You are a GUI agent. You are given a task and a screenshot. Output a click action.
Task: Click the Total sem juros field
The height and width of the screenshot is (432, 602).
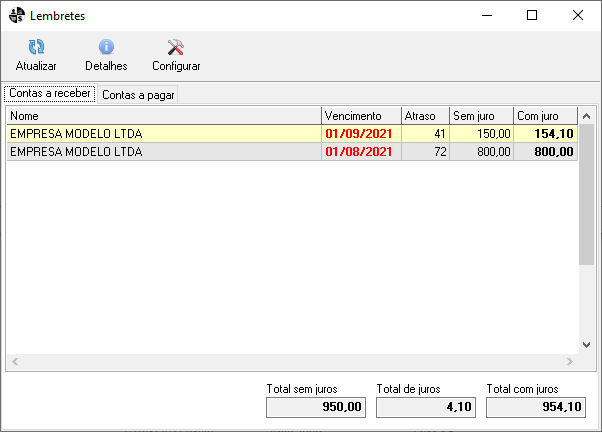(x=316, y=407)
